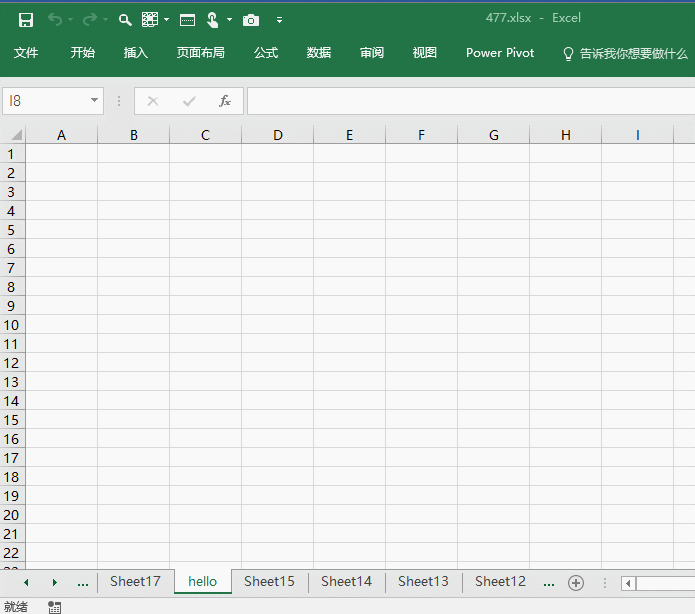695x614 pixels.
Task: Click the new sheet plus icon
Action: tap(576, 582)
